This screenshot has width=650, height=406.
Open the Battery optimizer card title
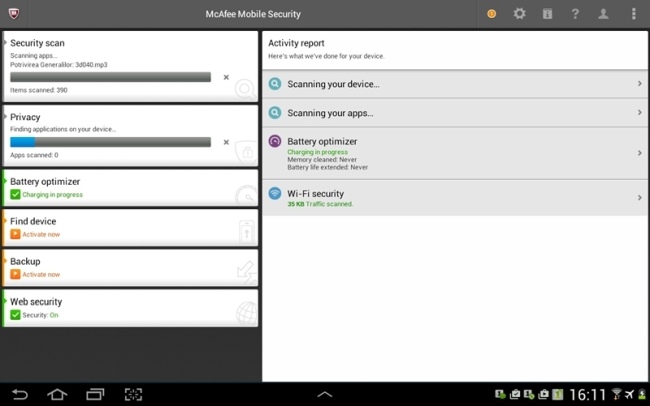click(x=45, y=182)
